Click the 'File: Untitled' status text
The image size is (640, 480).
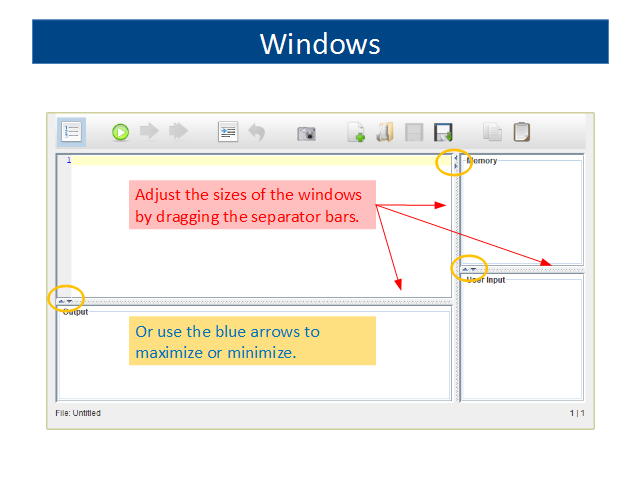[x=78, y=413]
